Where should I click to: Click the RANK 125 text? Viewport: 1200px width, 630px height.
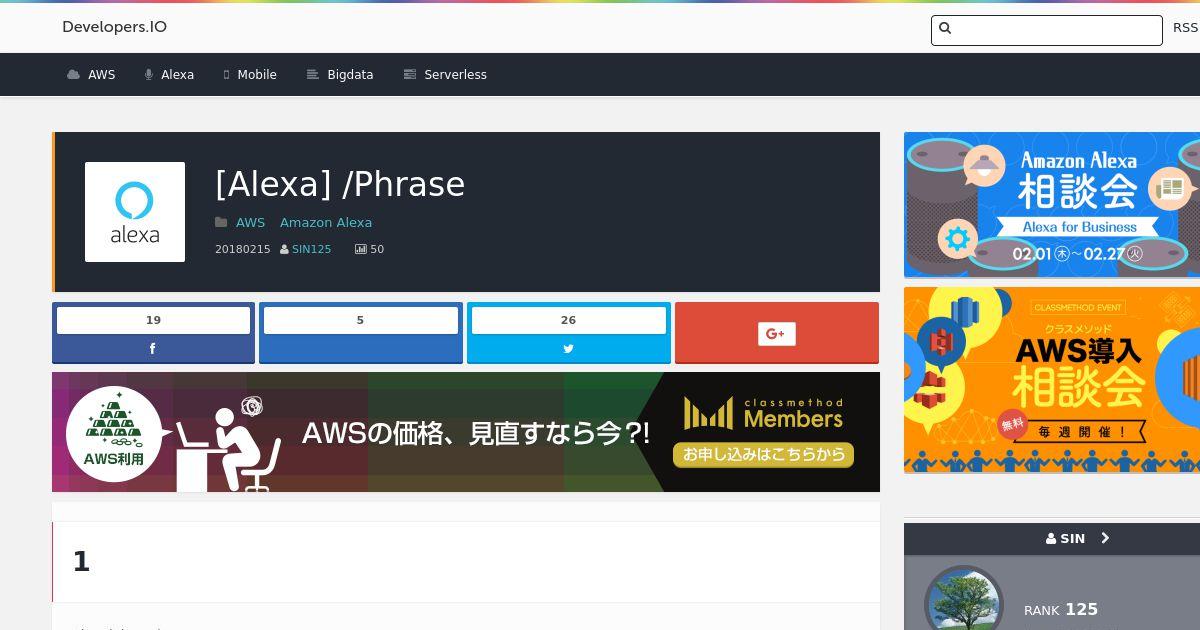[x=1061, y=610]
